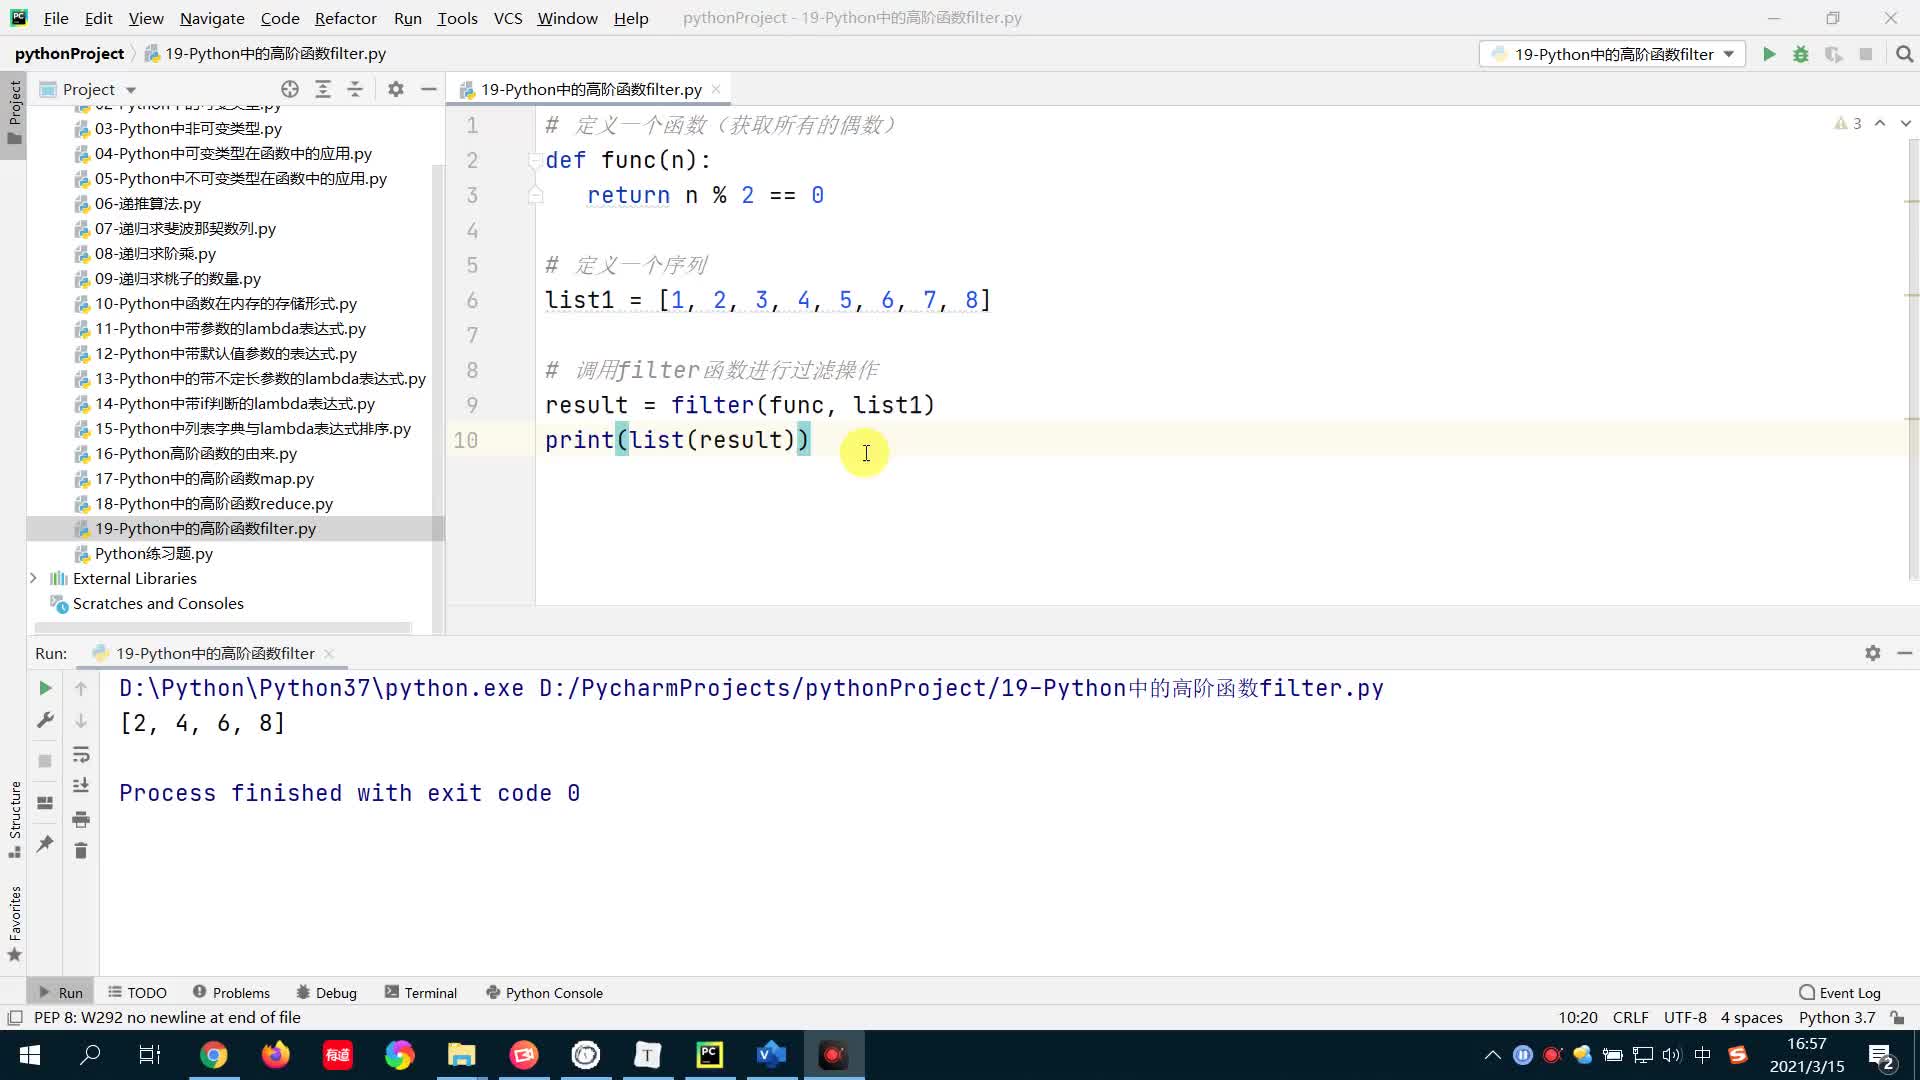
Task: Hide the Project tool window
Action: pyautogui.click(x=429, y=89)
